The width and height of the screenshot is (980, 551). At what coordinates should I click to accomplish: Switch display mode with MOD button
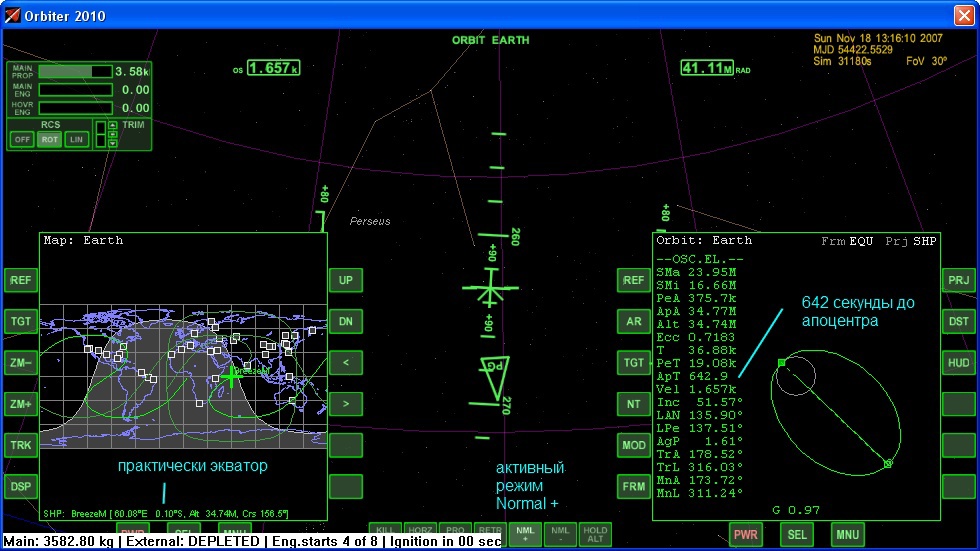click(633, 445)
